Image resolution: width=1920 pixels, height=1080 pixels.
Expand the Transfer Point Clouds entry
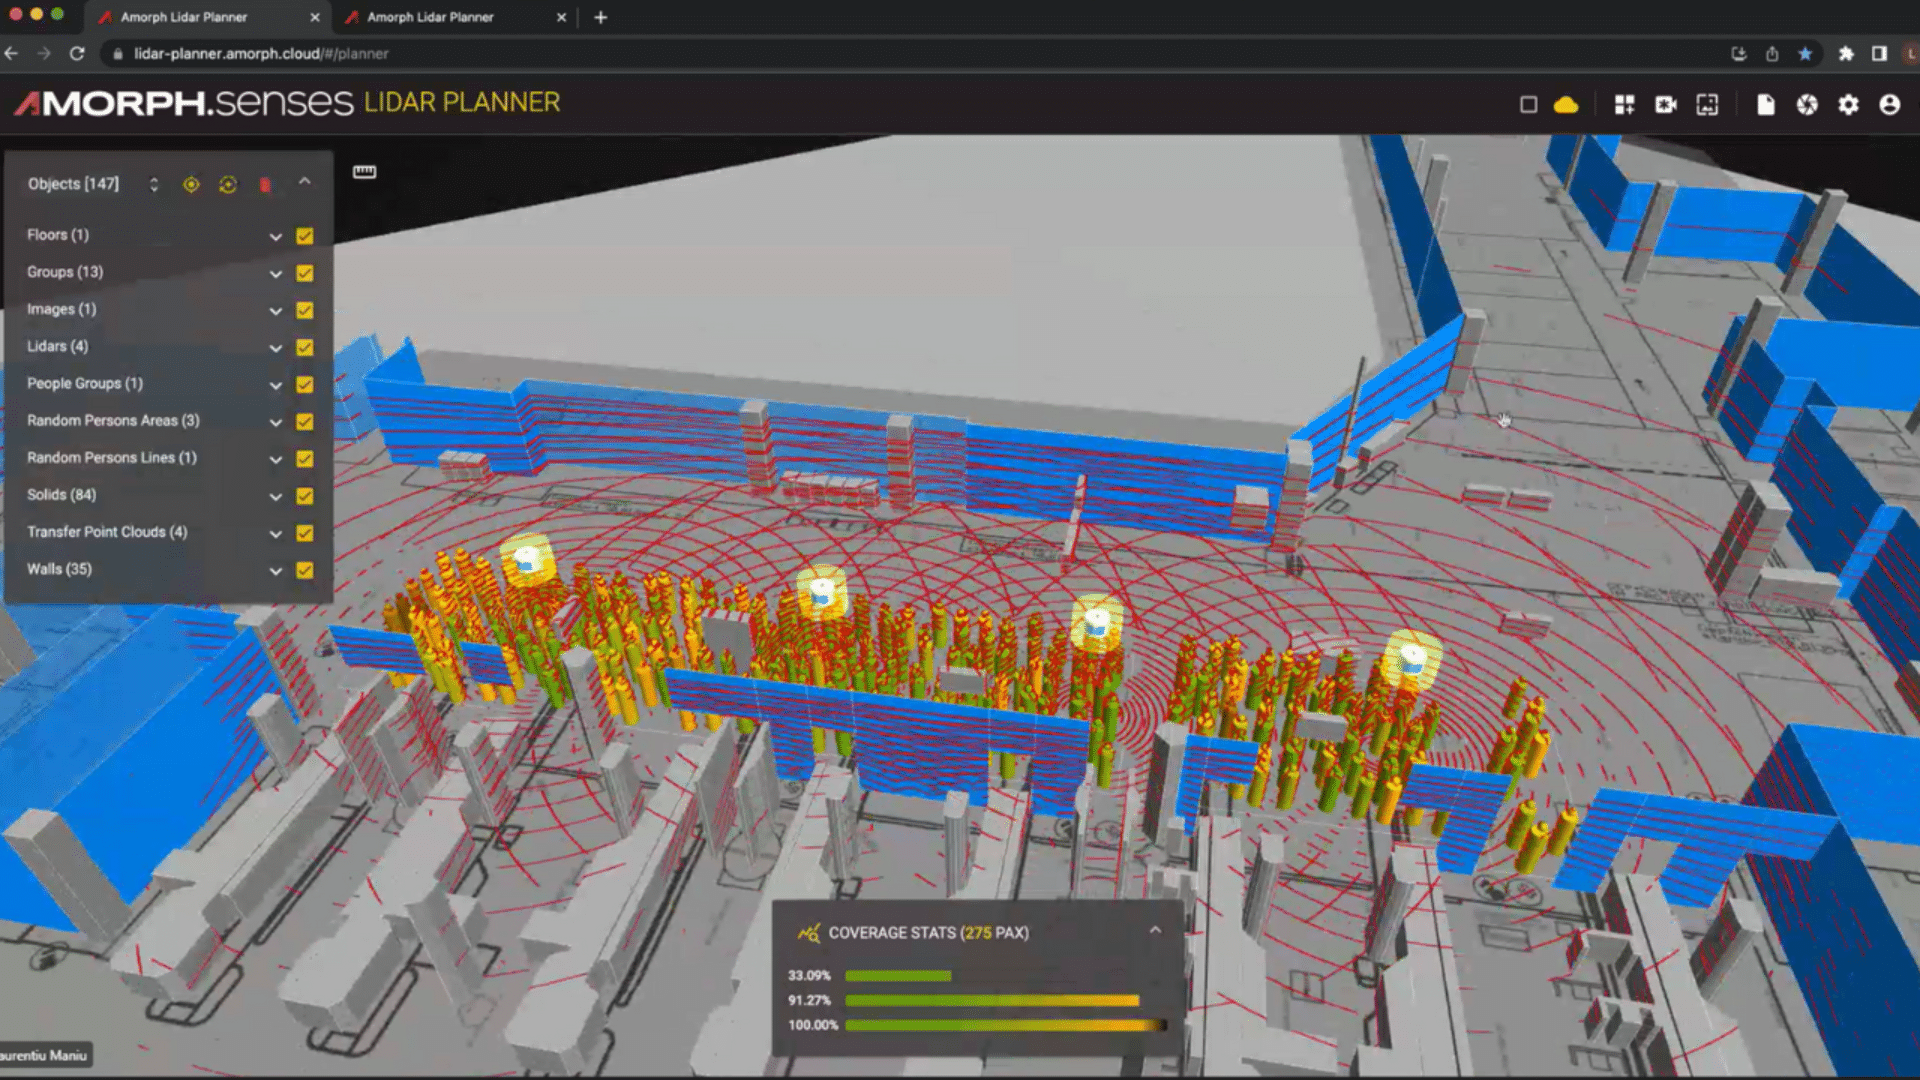click(276, 533)
